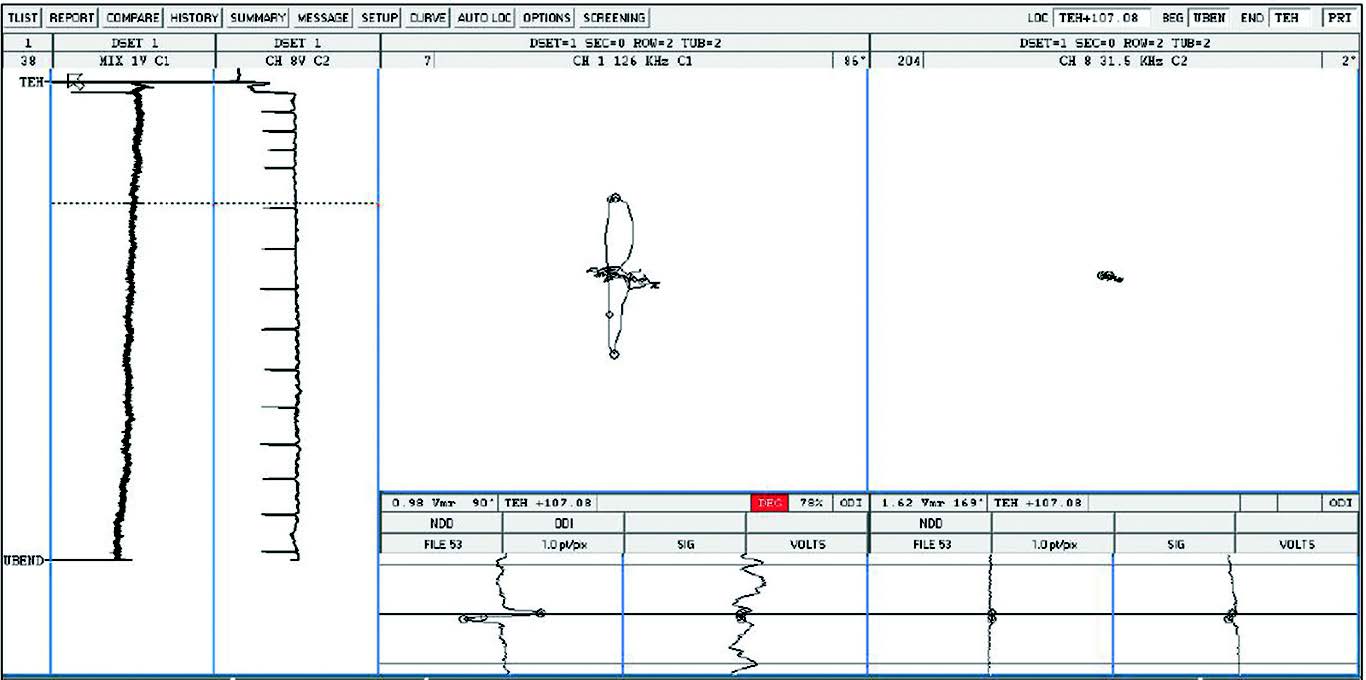Generate a REPORT
This screenshot has height=680, width=1366.
(x=73, y=16)
